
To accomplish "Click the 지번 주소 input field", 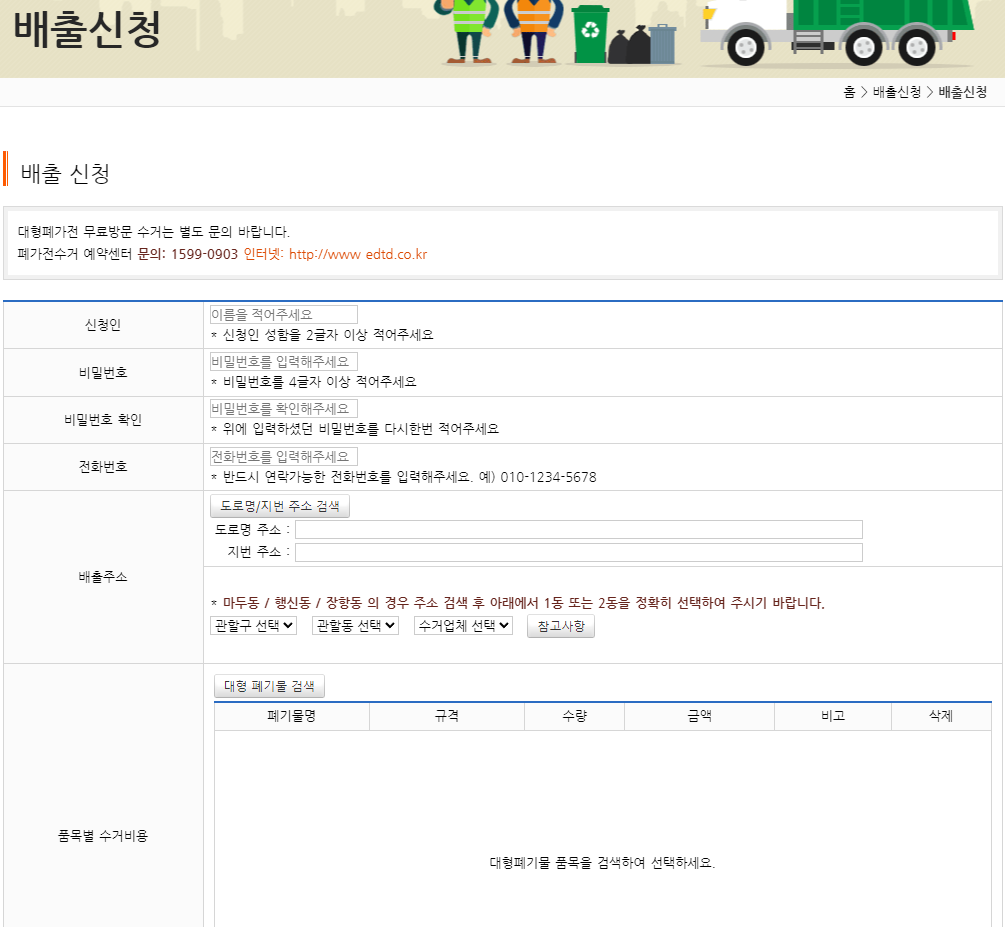I will (580, 551).
